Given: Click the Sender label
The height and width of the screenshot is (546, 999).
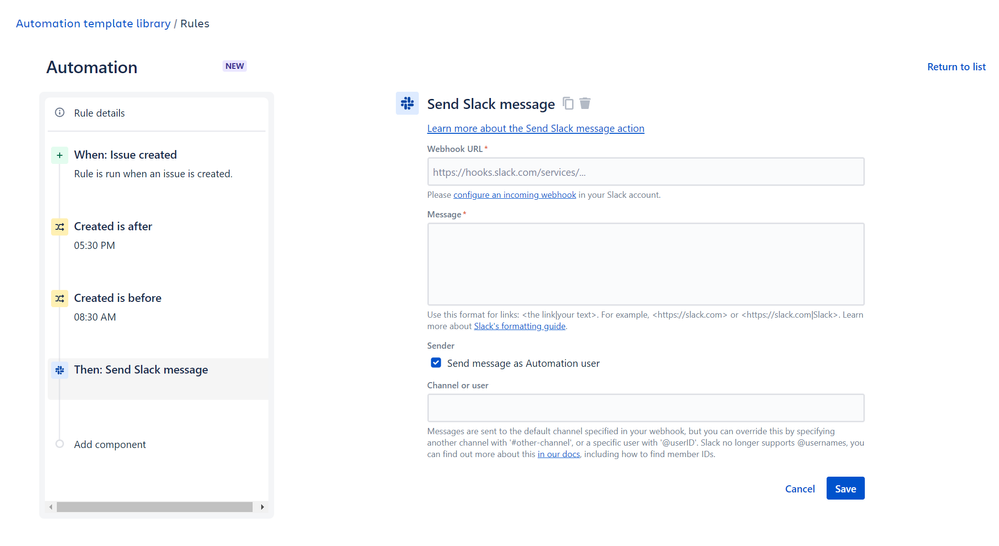Looking at the screenshot, I should tap(440, 346).
